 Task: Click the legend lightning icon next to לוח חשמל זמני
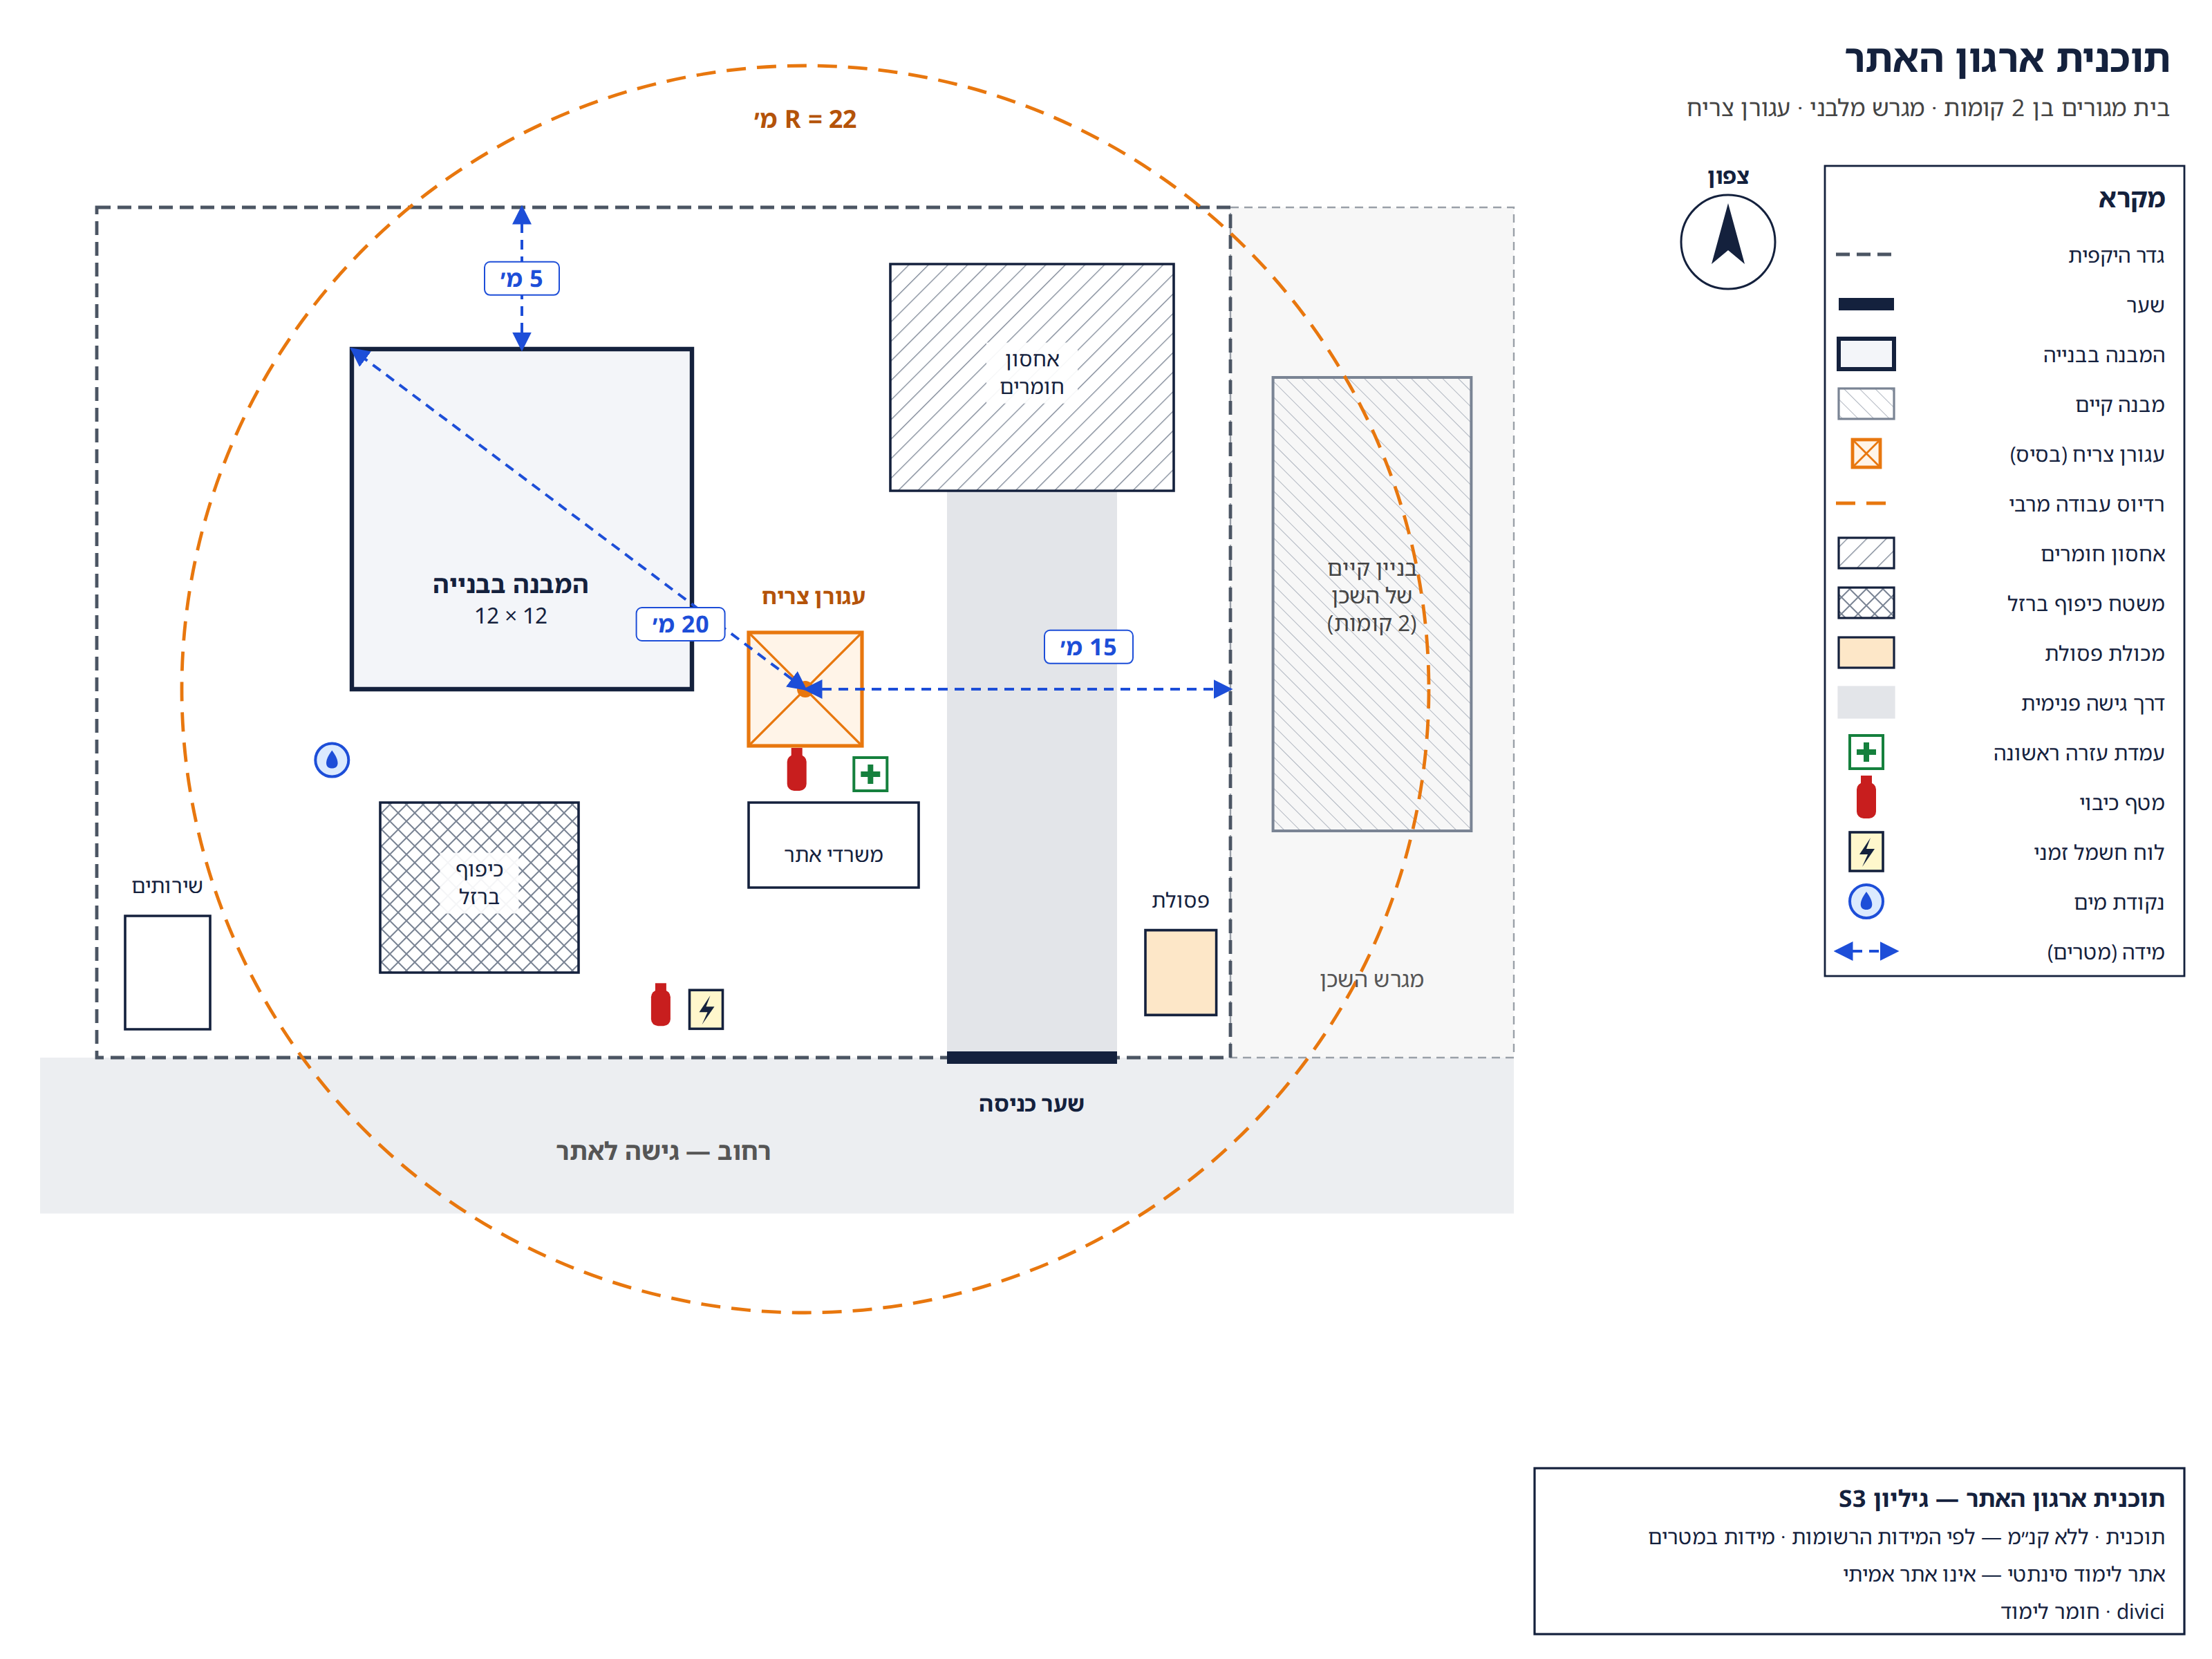coord(1866,852)
